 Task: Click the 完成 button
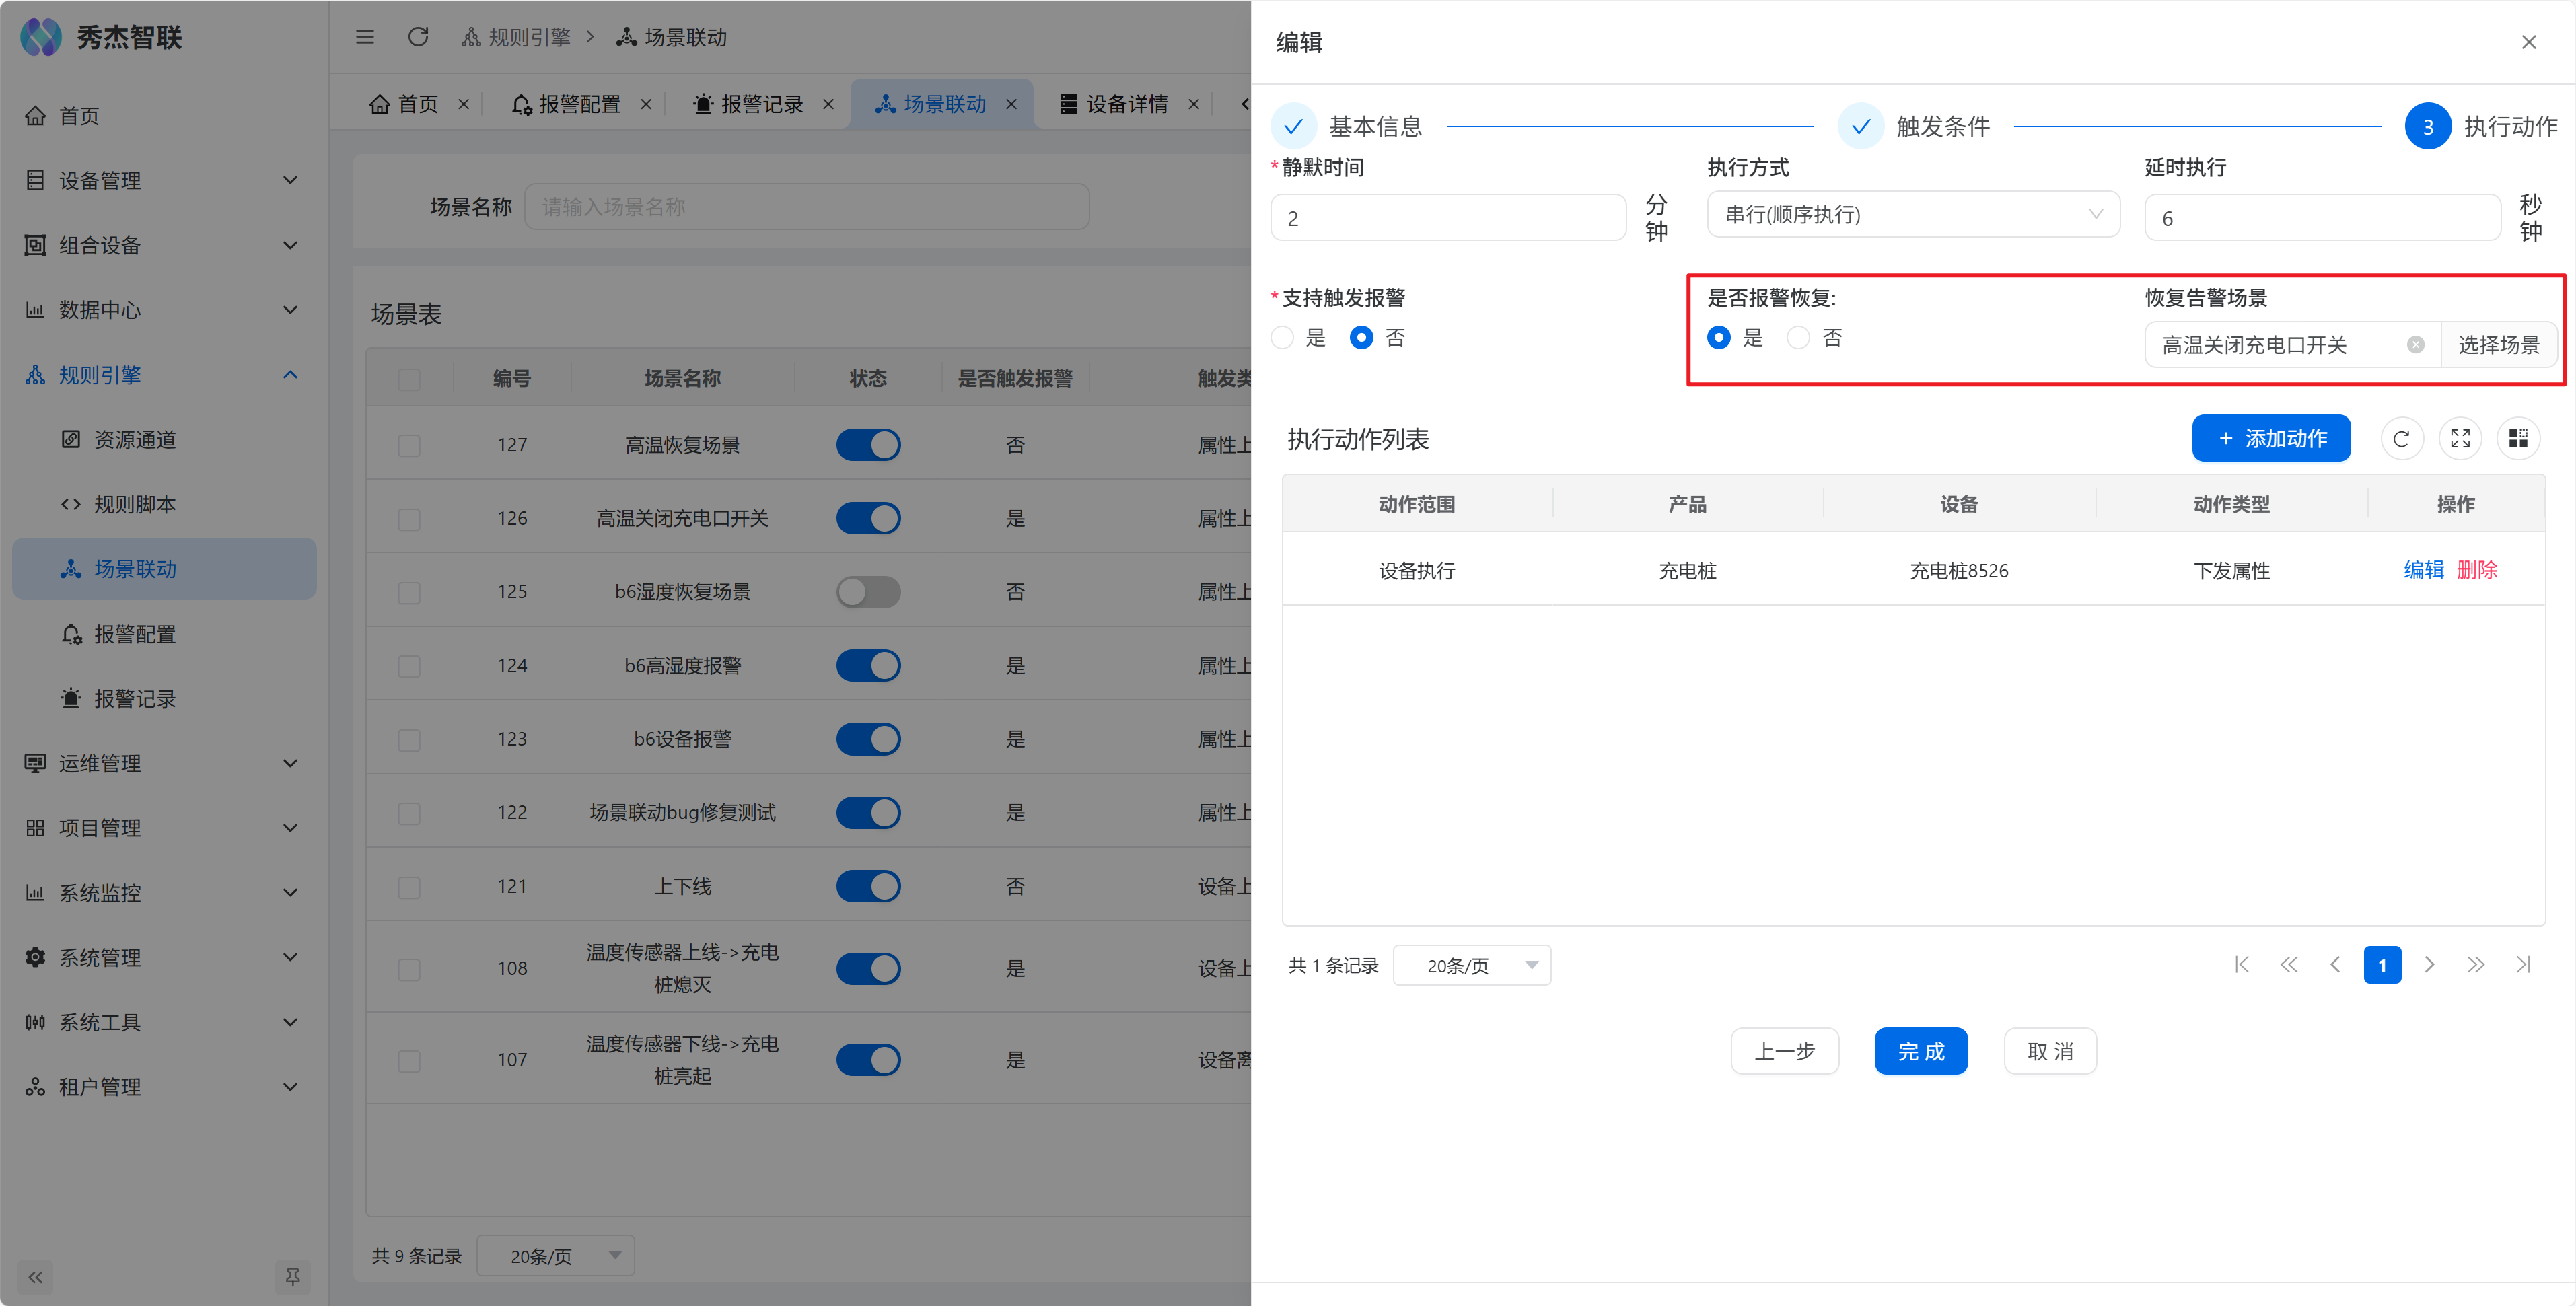1920,1051
